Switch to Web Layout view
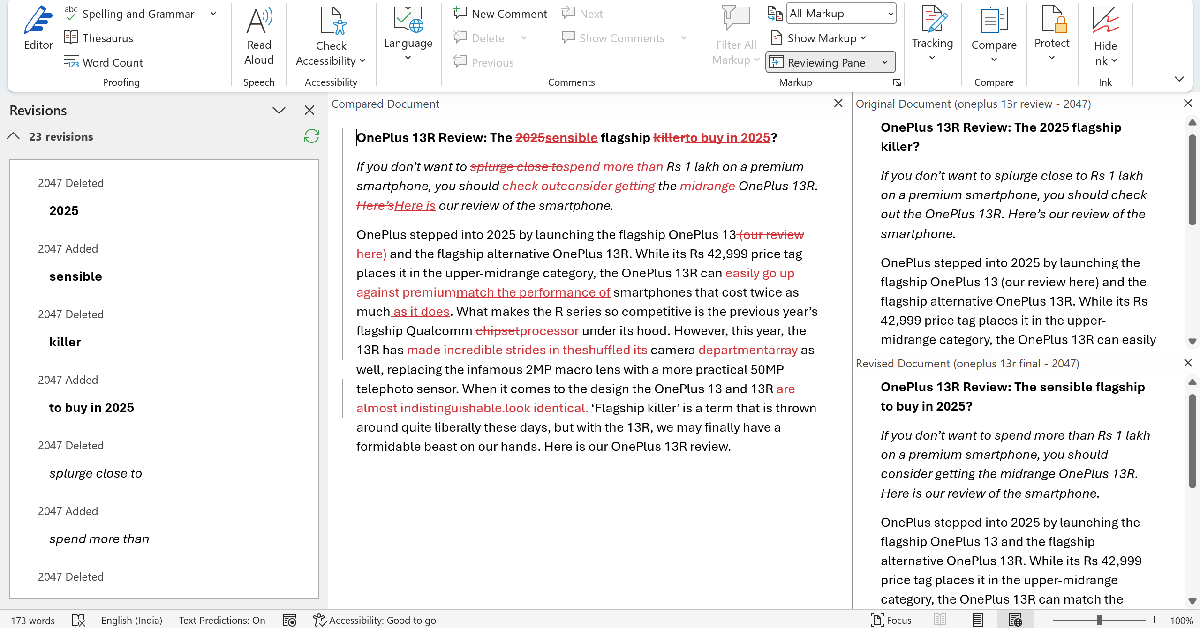 (1015, 620)
